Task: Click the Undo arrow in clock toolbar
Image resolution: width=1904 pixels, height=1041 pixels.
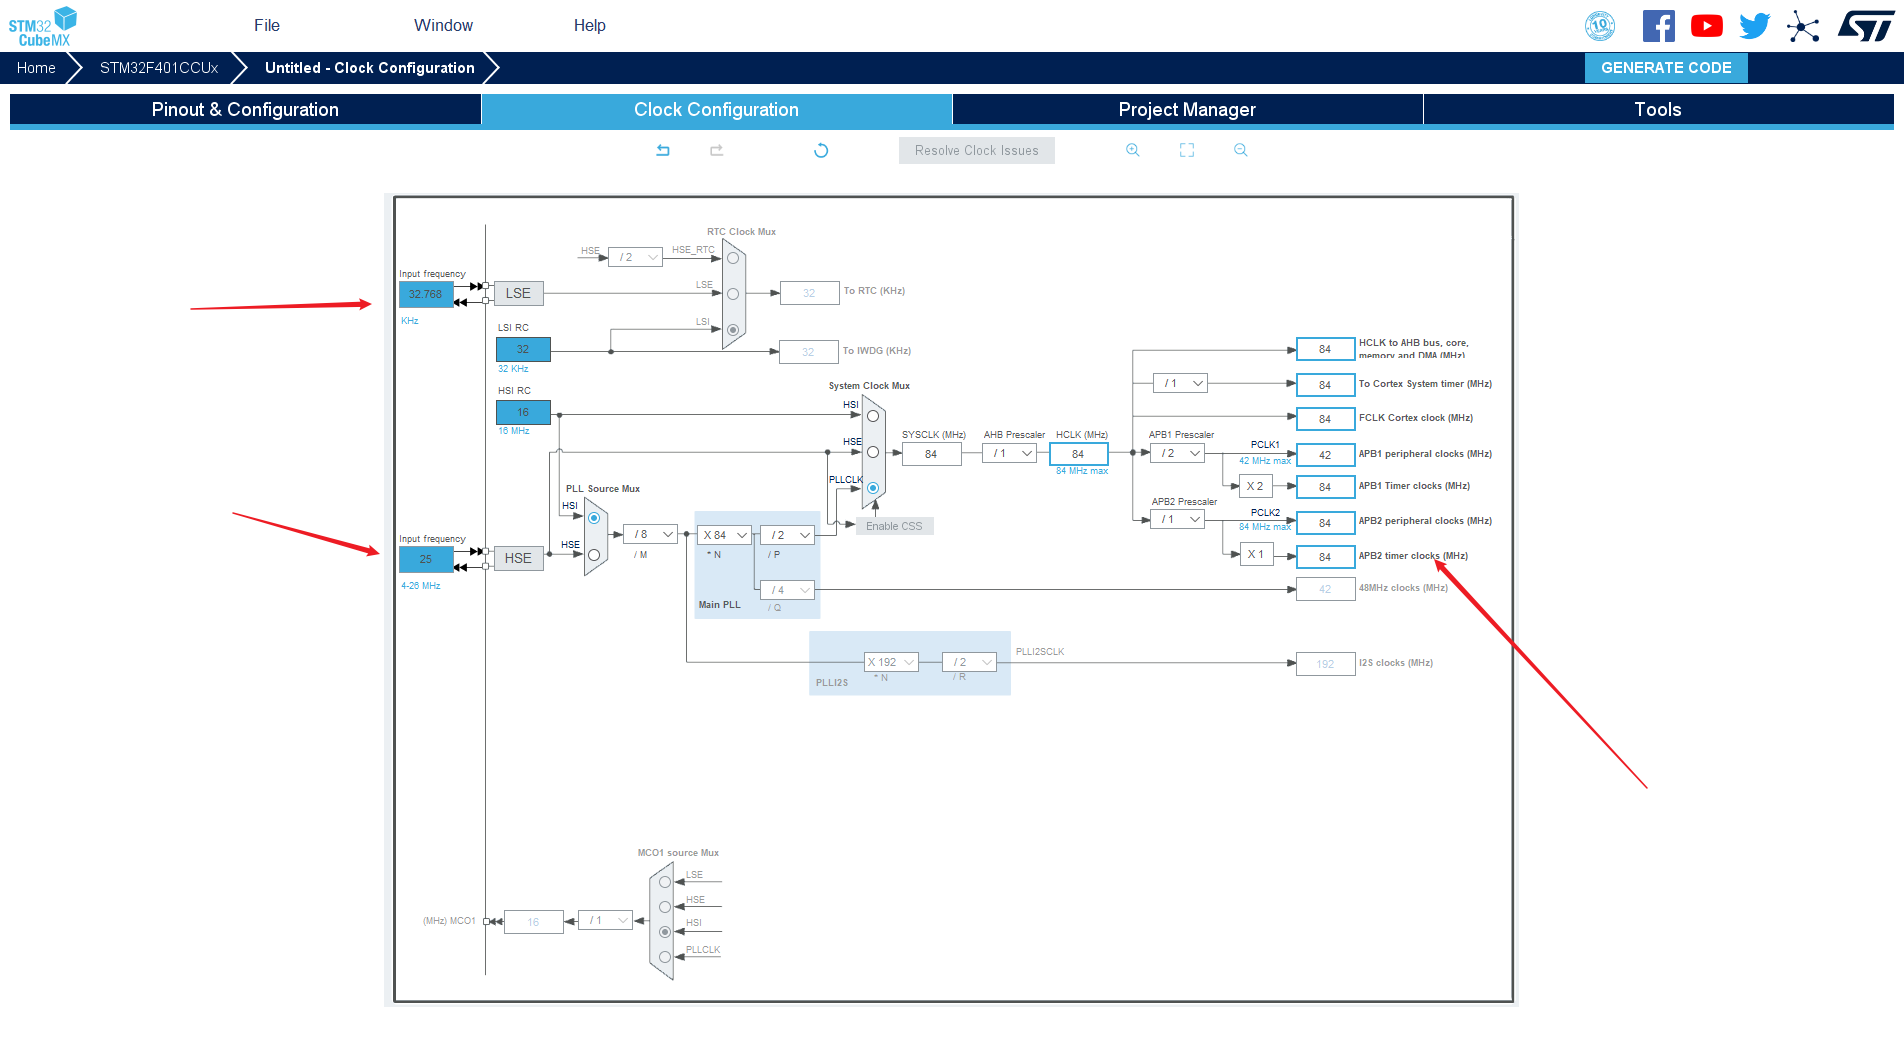Action: [x=663, y=150]
